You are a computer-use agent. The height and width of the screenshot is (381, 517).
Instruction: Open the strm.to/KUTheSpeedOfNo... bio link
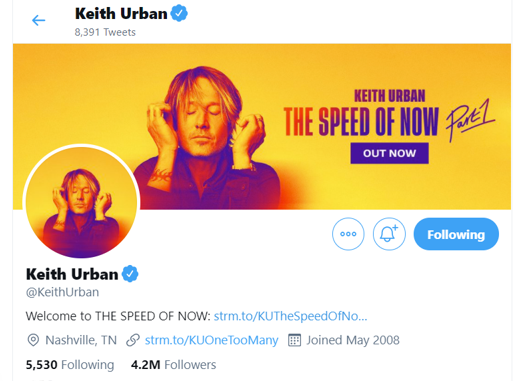[290, 316]
